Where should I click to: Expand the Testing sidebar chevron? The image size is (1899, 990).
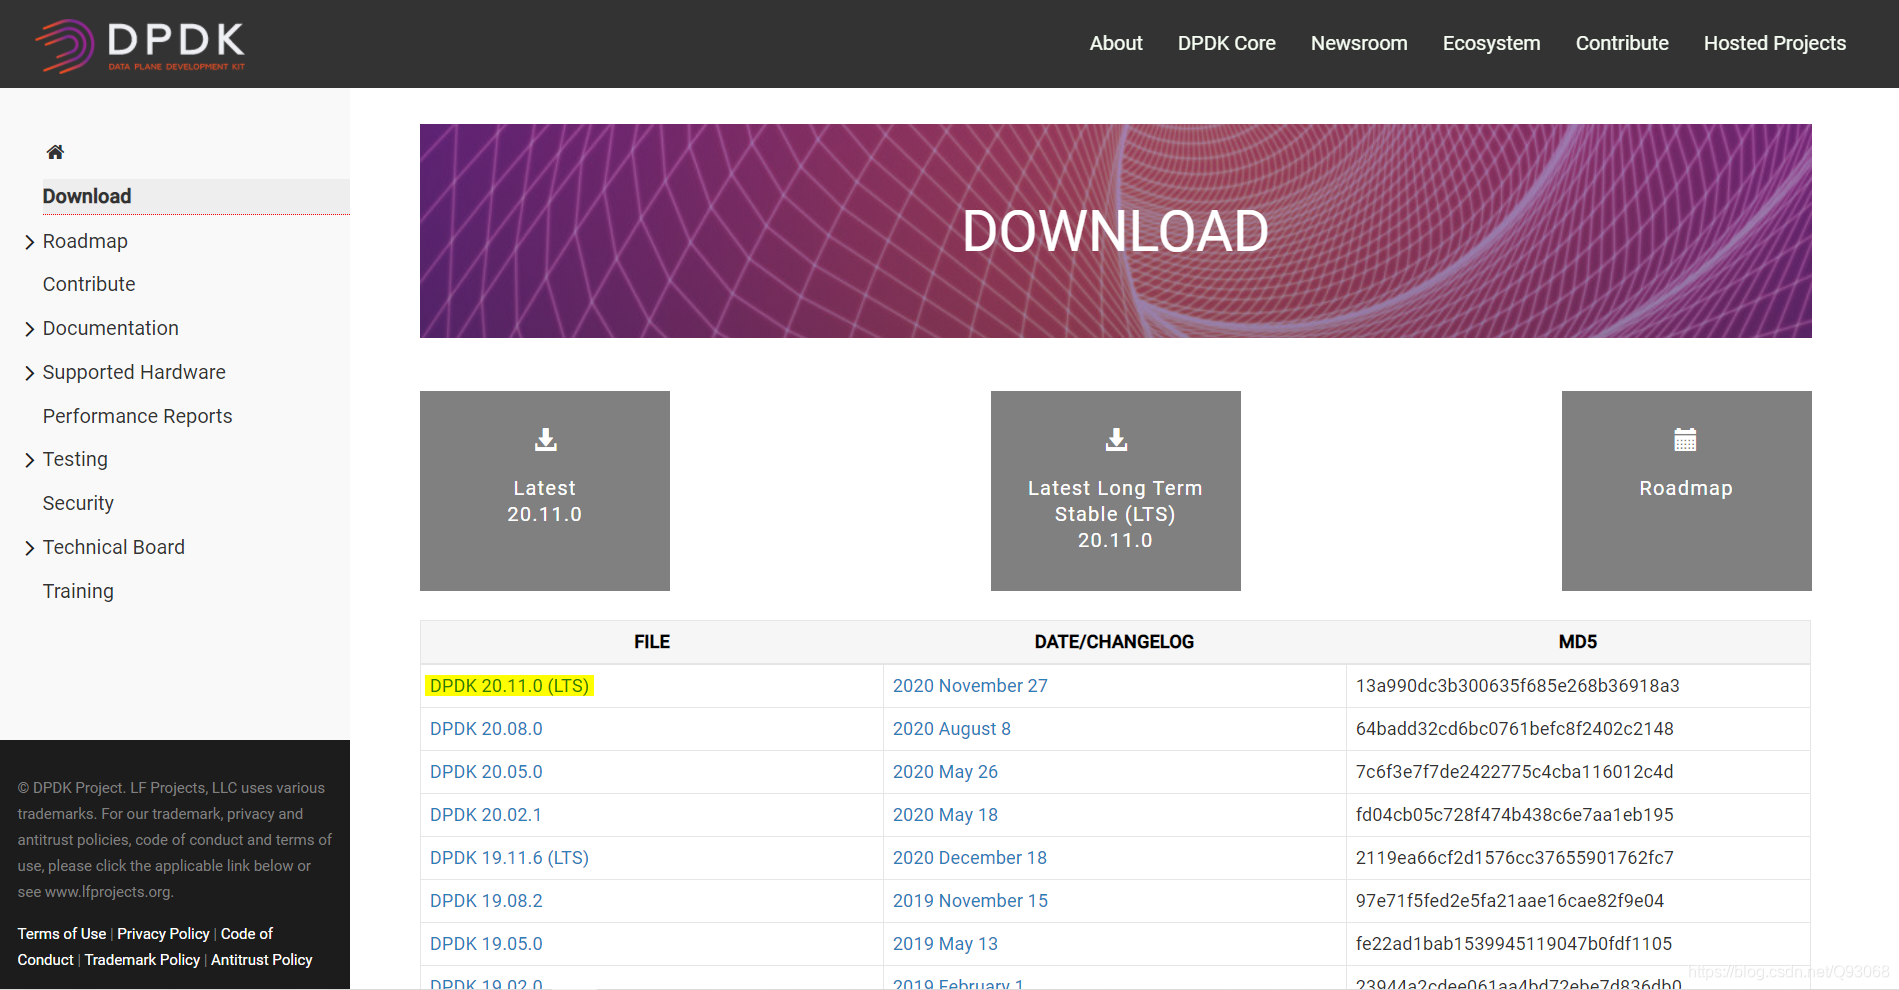[x=29, y=460]
